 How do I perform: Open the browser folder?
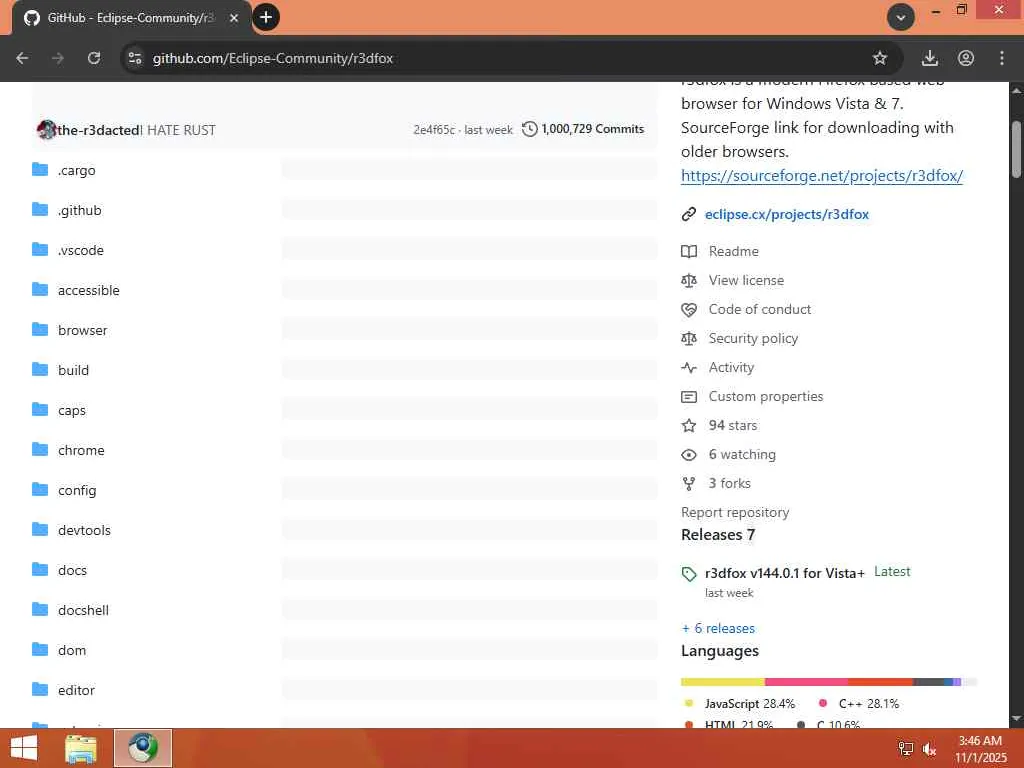coord(82,330)
